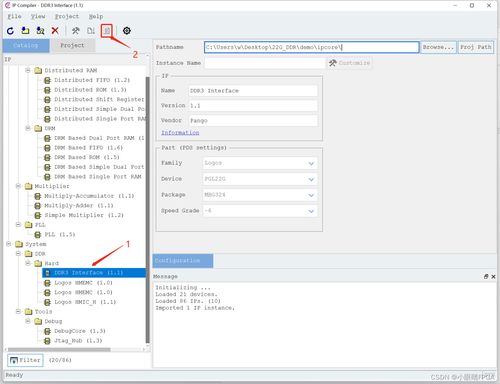Click the chip icon beside Jtag_Hub (1.3)
Image resolution: width=500 pixels, height=384 pixels.
tap(47, 341)
